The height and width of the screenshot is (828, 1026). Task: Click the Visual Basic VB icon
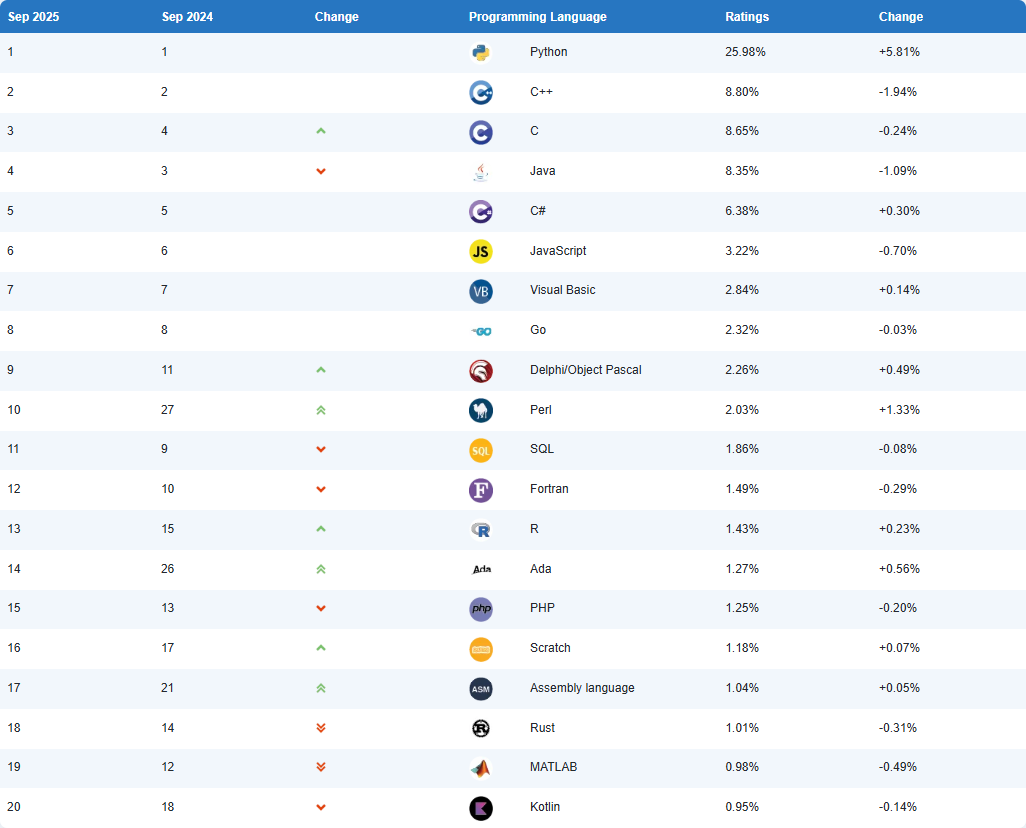click(481, 291)
